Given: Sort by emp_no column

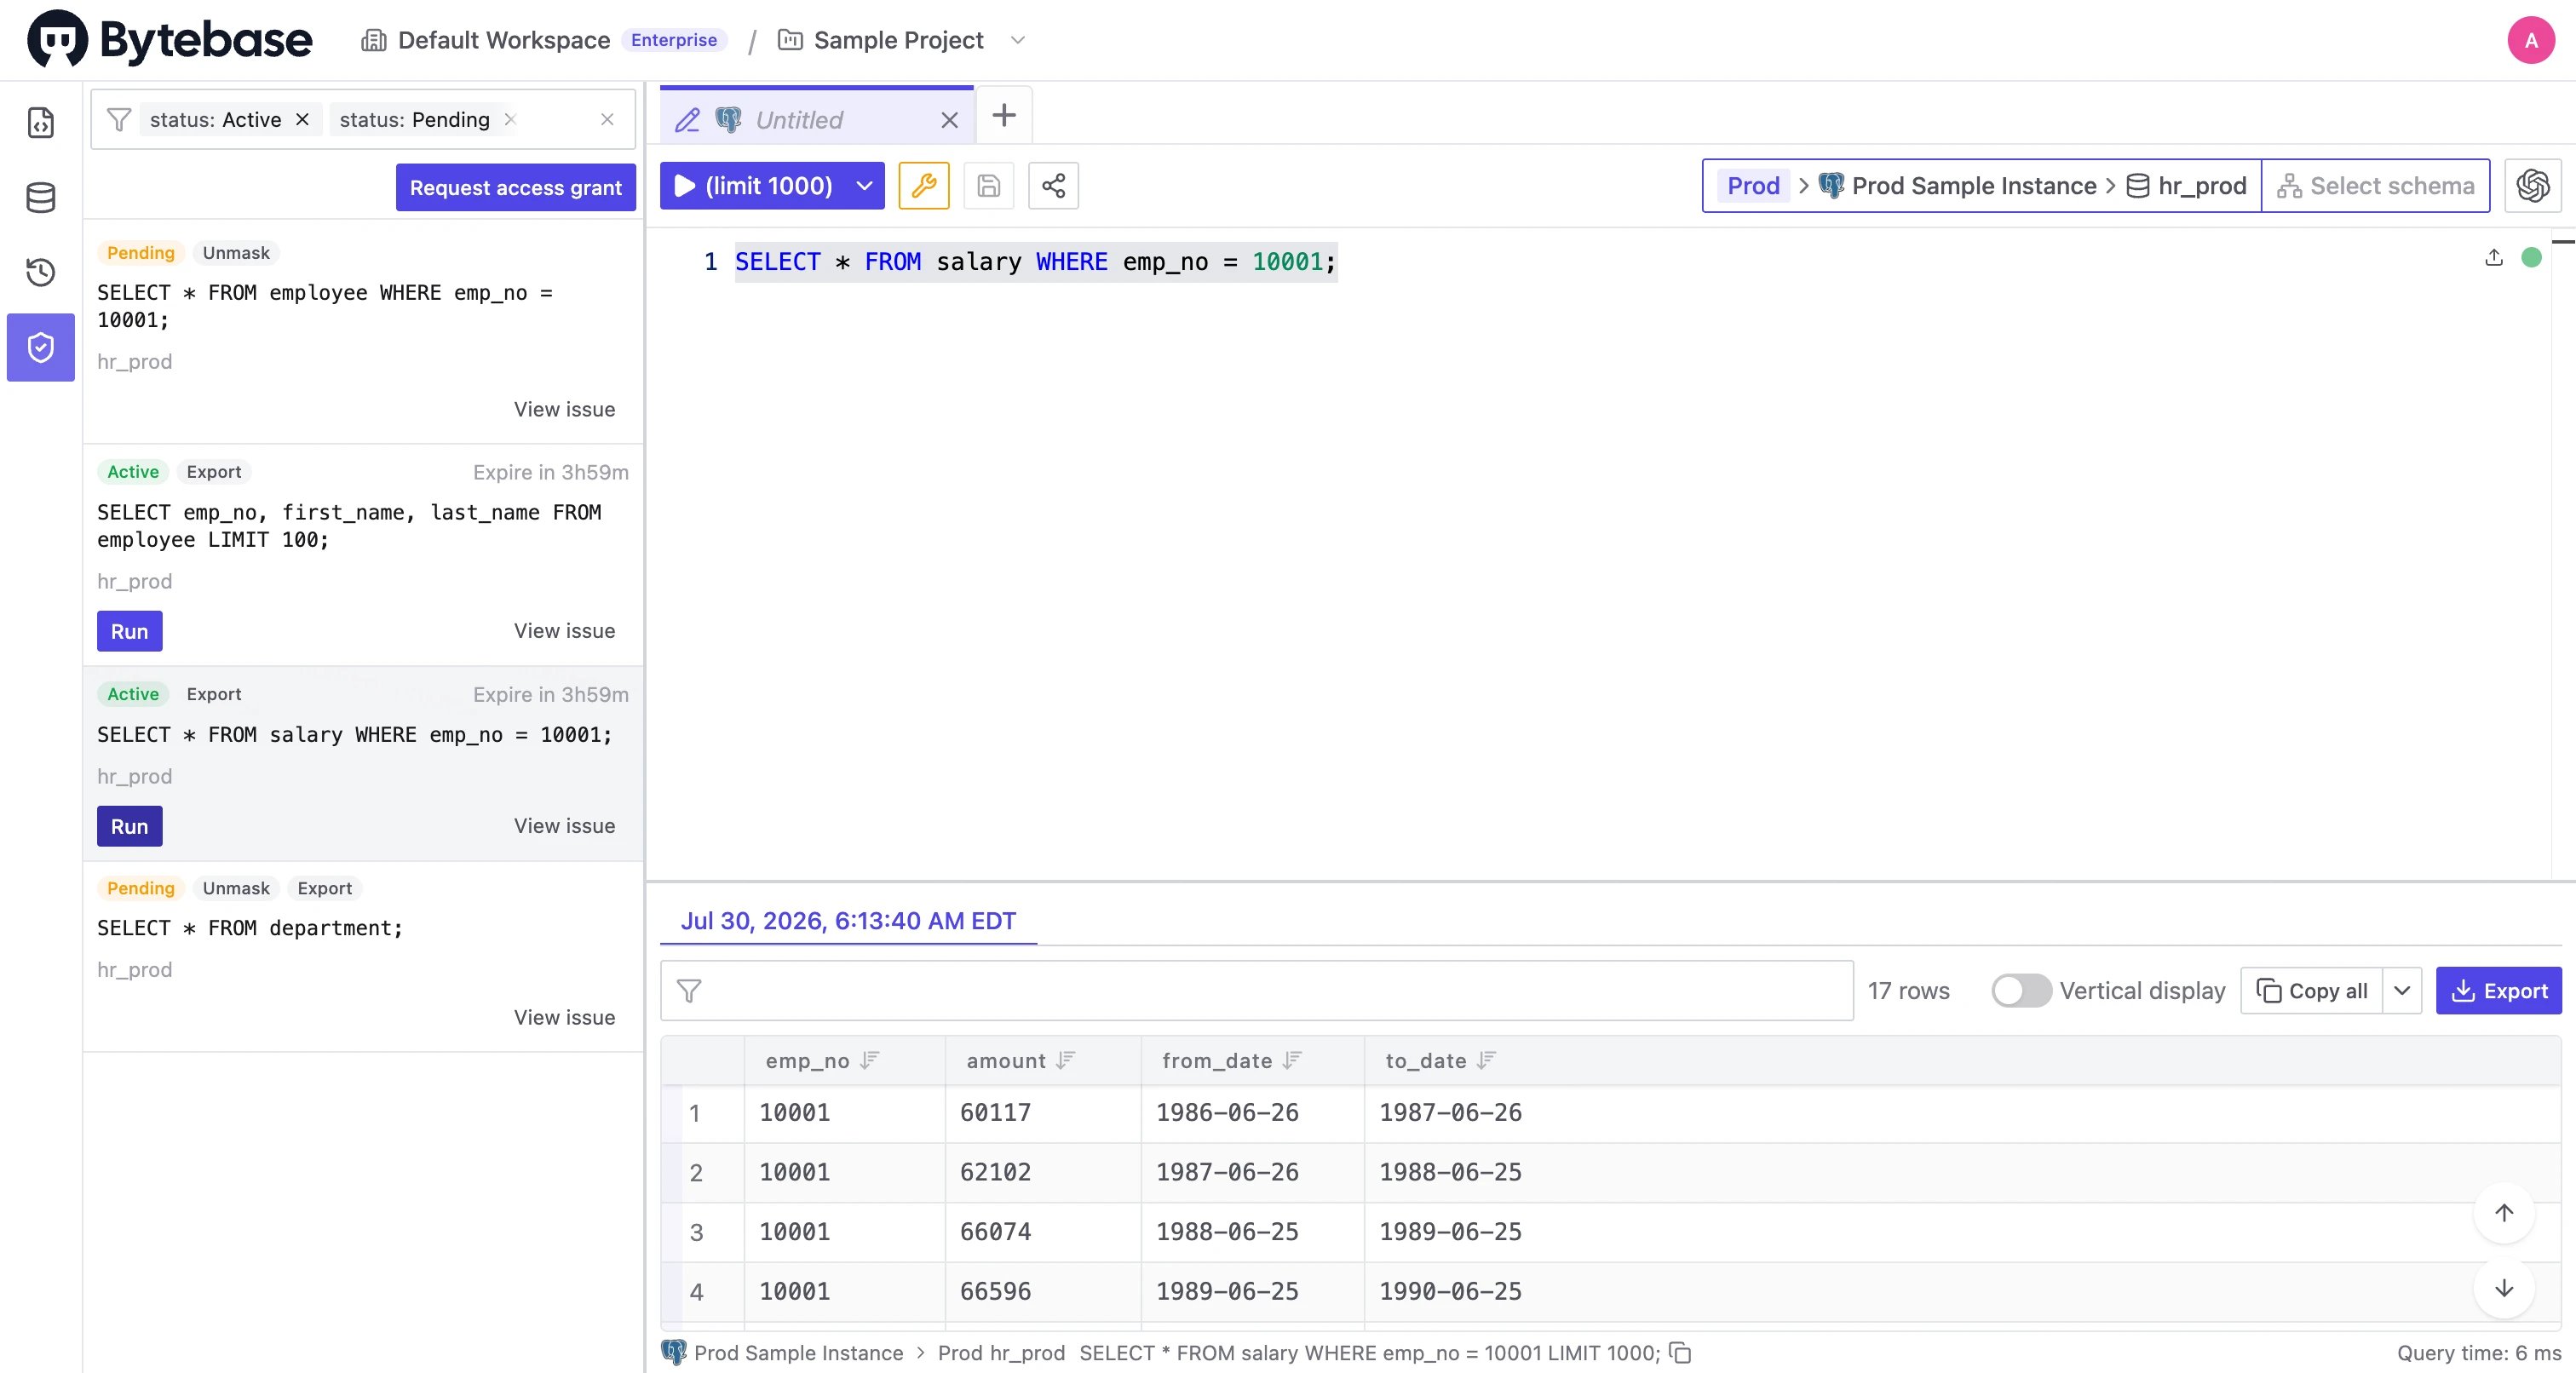Looking at the screenshot, I should [870, 1060].
